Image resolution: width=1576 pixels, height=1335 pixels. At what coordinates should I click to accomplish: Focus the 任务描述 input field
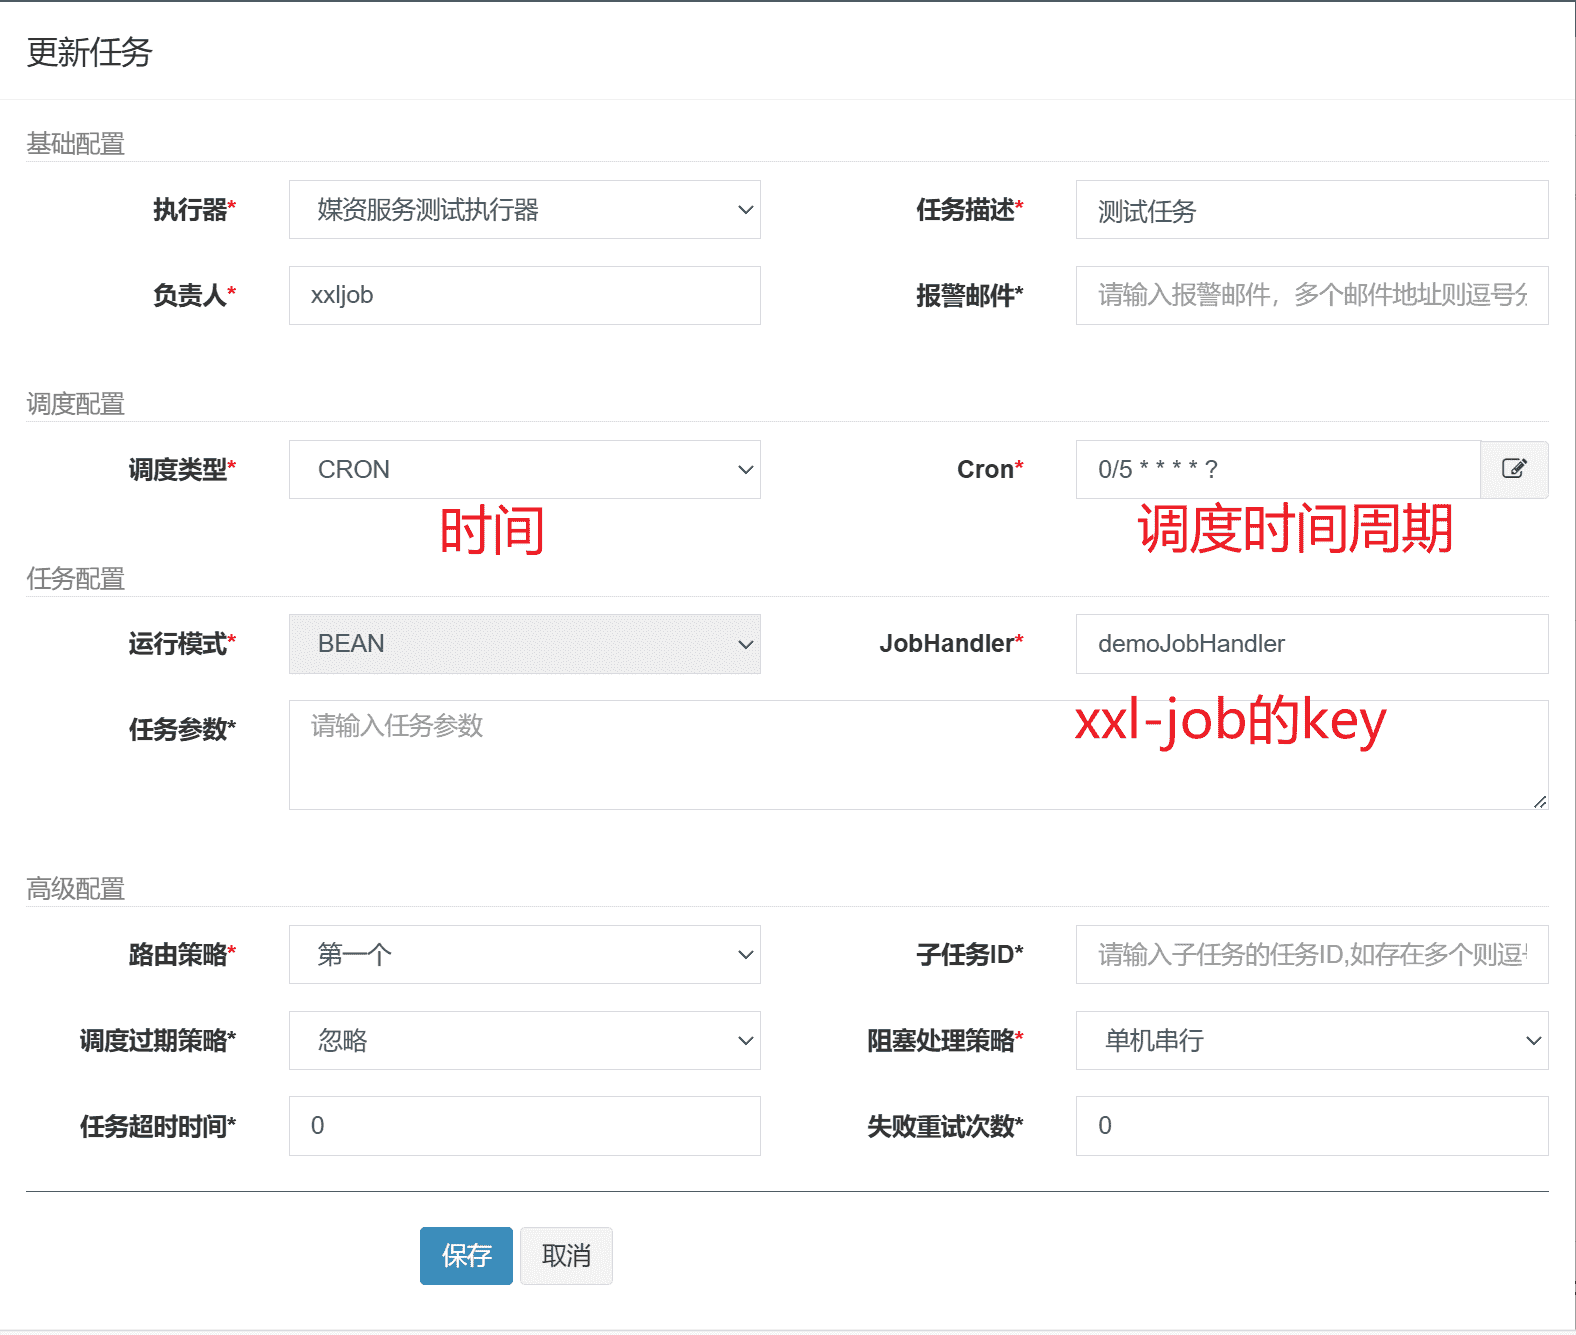coord(1311,210)
